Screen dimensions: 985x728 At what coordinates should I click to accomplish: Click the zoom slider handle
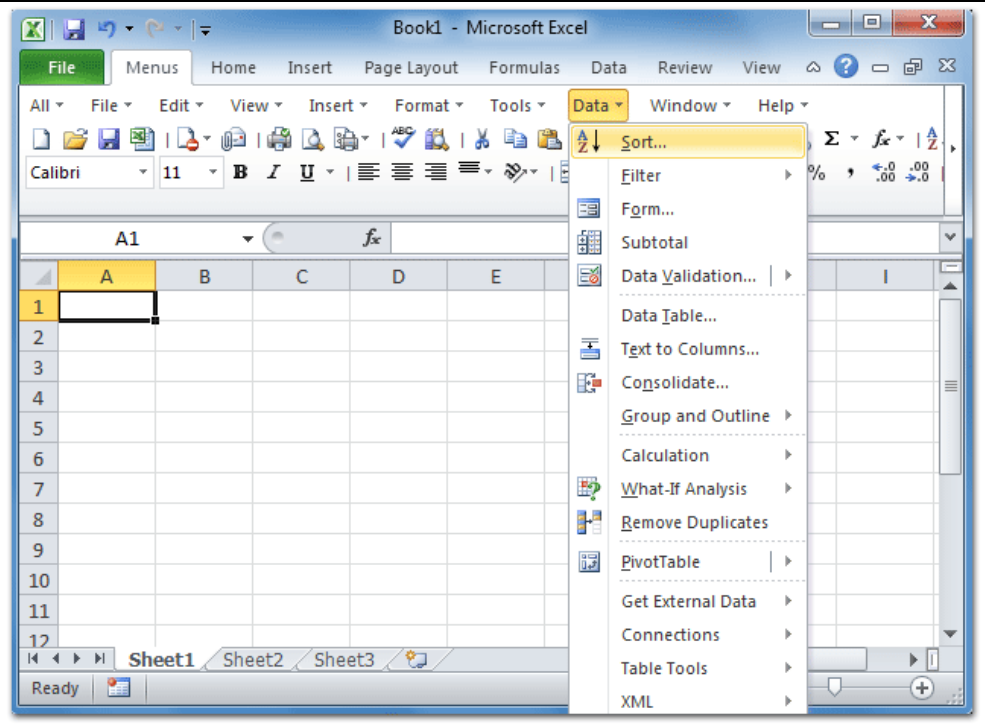(x=834, y=687)
